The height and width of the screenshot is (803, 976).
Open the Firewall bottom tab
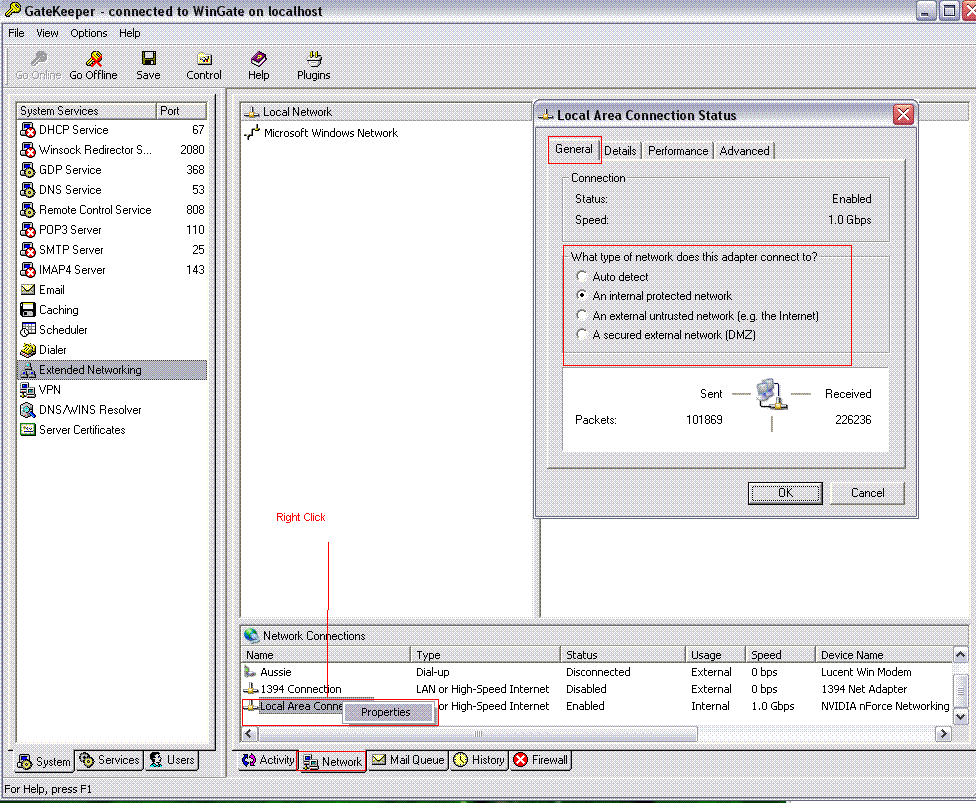tap(541, 760)
